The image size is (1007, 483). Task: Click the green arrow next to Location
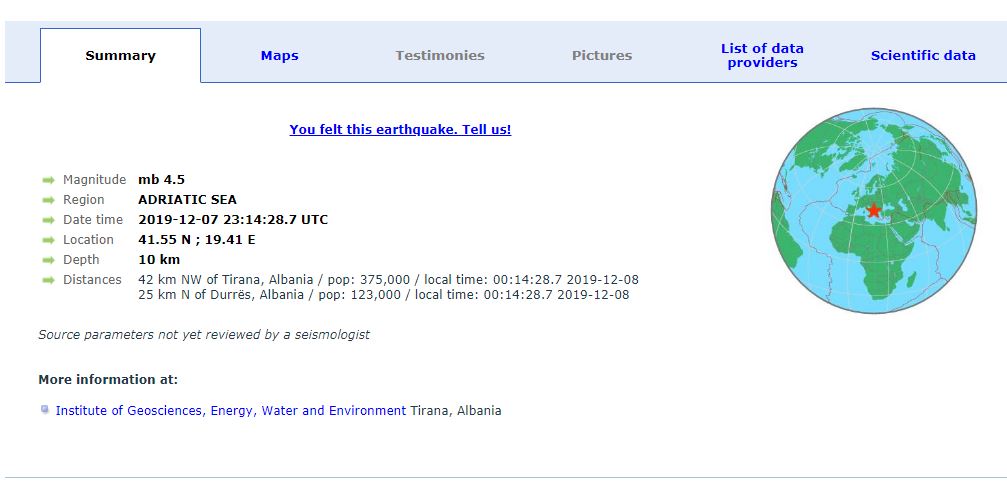click(47, 240)
